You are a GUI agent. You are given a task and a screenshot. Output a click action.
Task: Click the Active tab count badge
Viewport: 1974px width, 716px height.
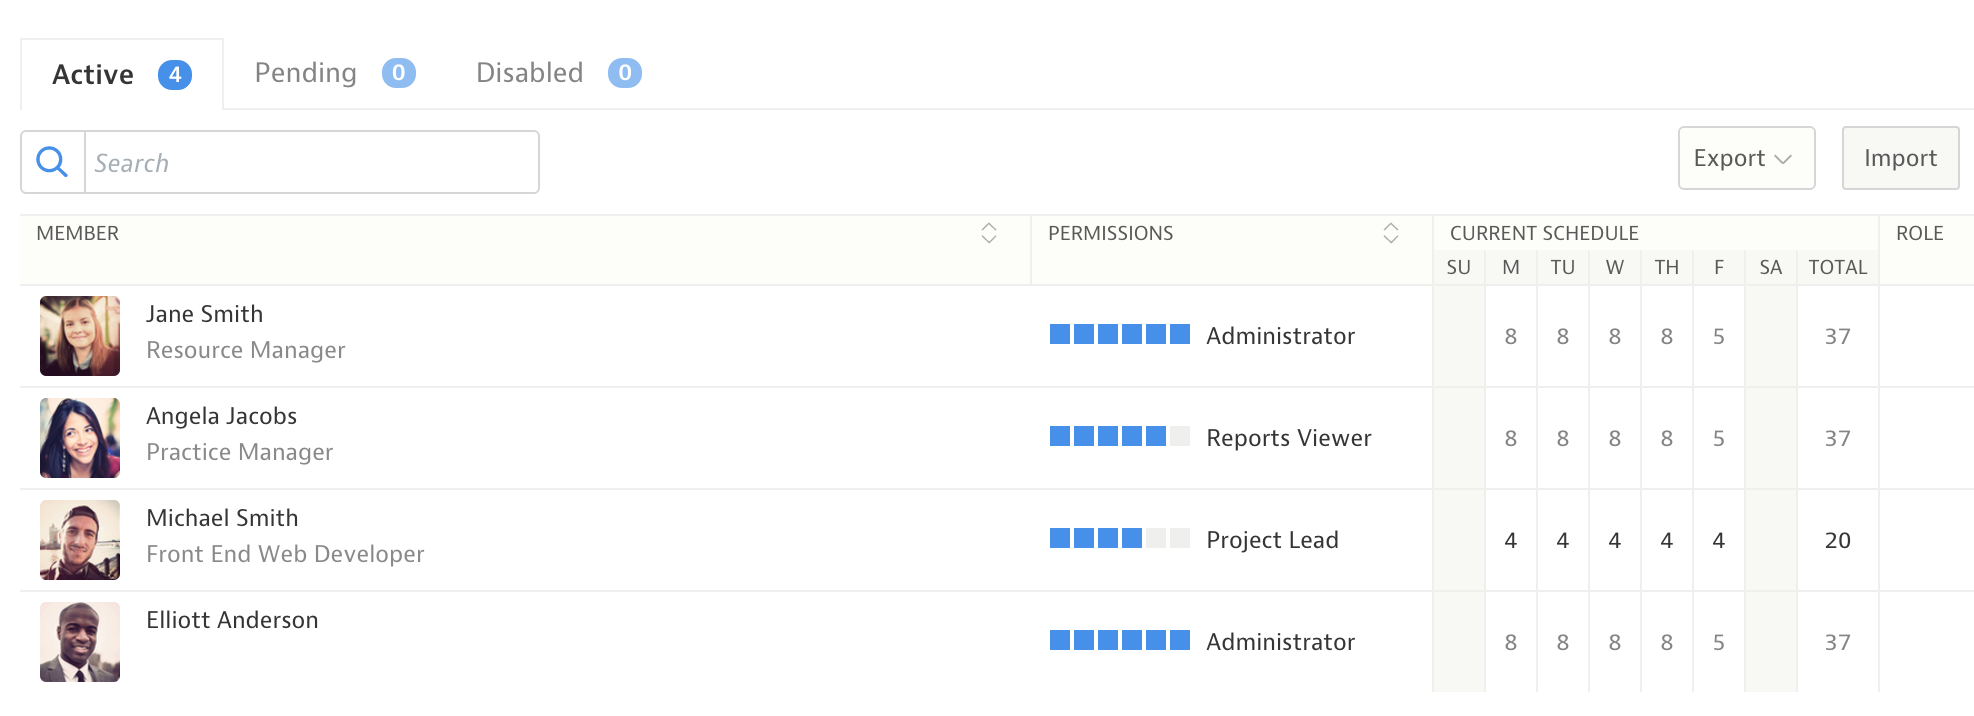(175, 75)
